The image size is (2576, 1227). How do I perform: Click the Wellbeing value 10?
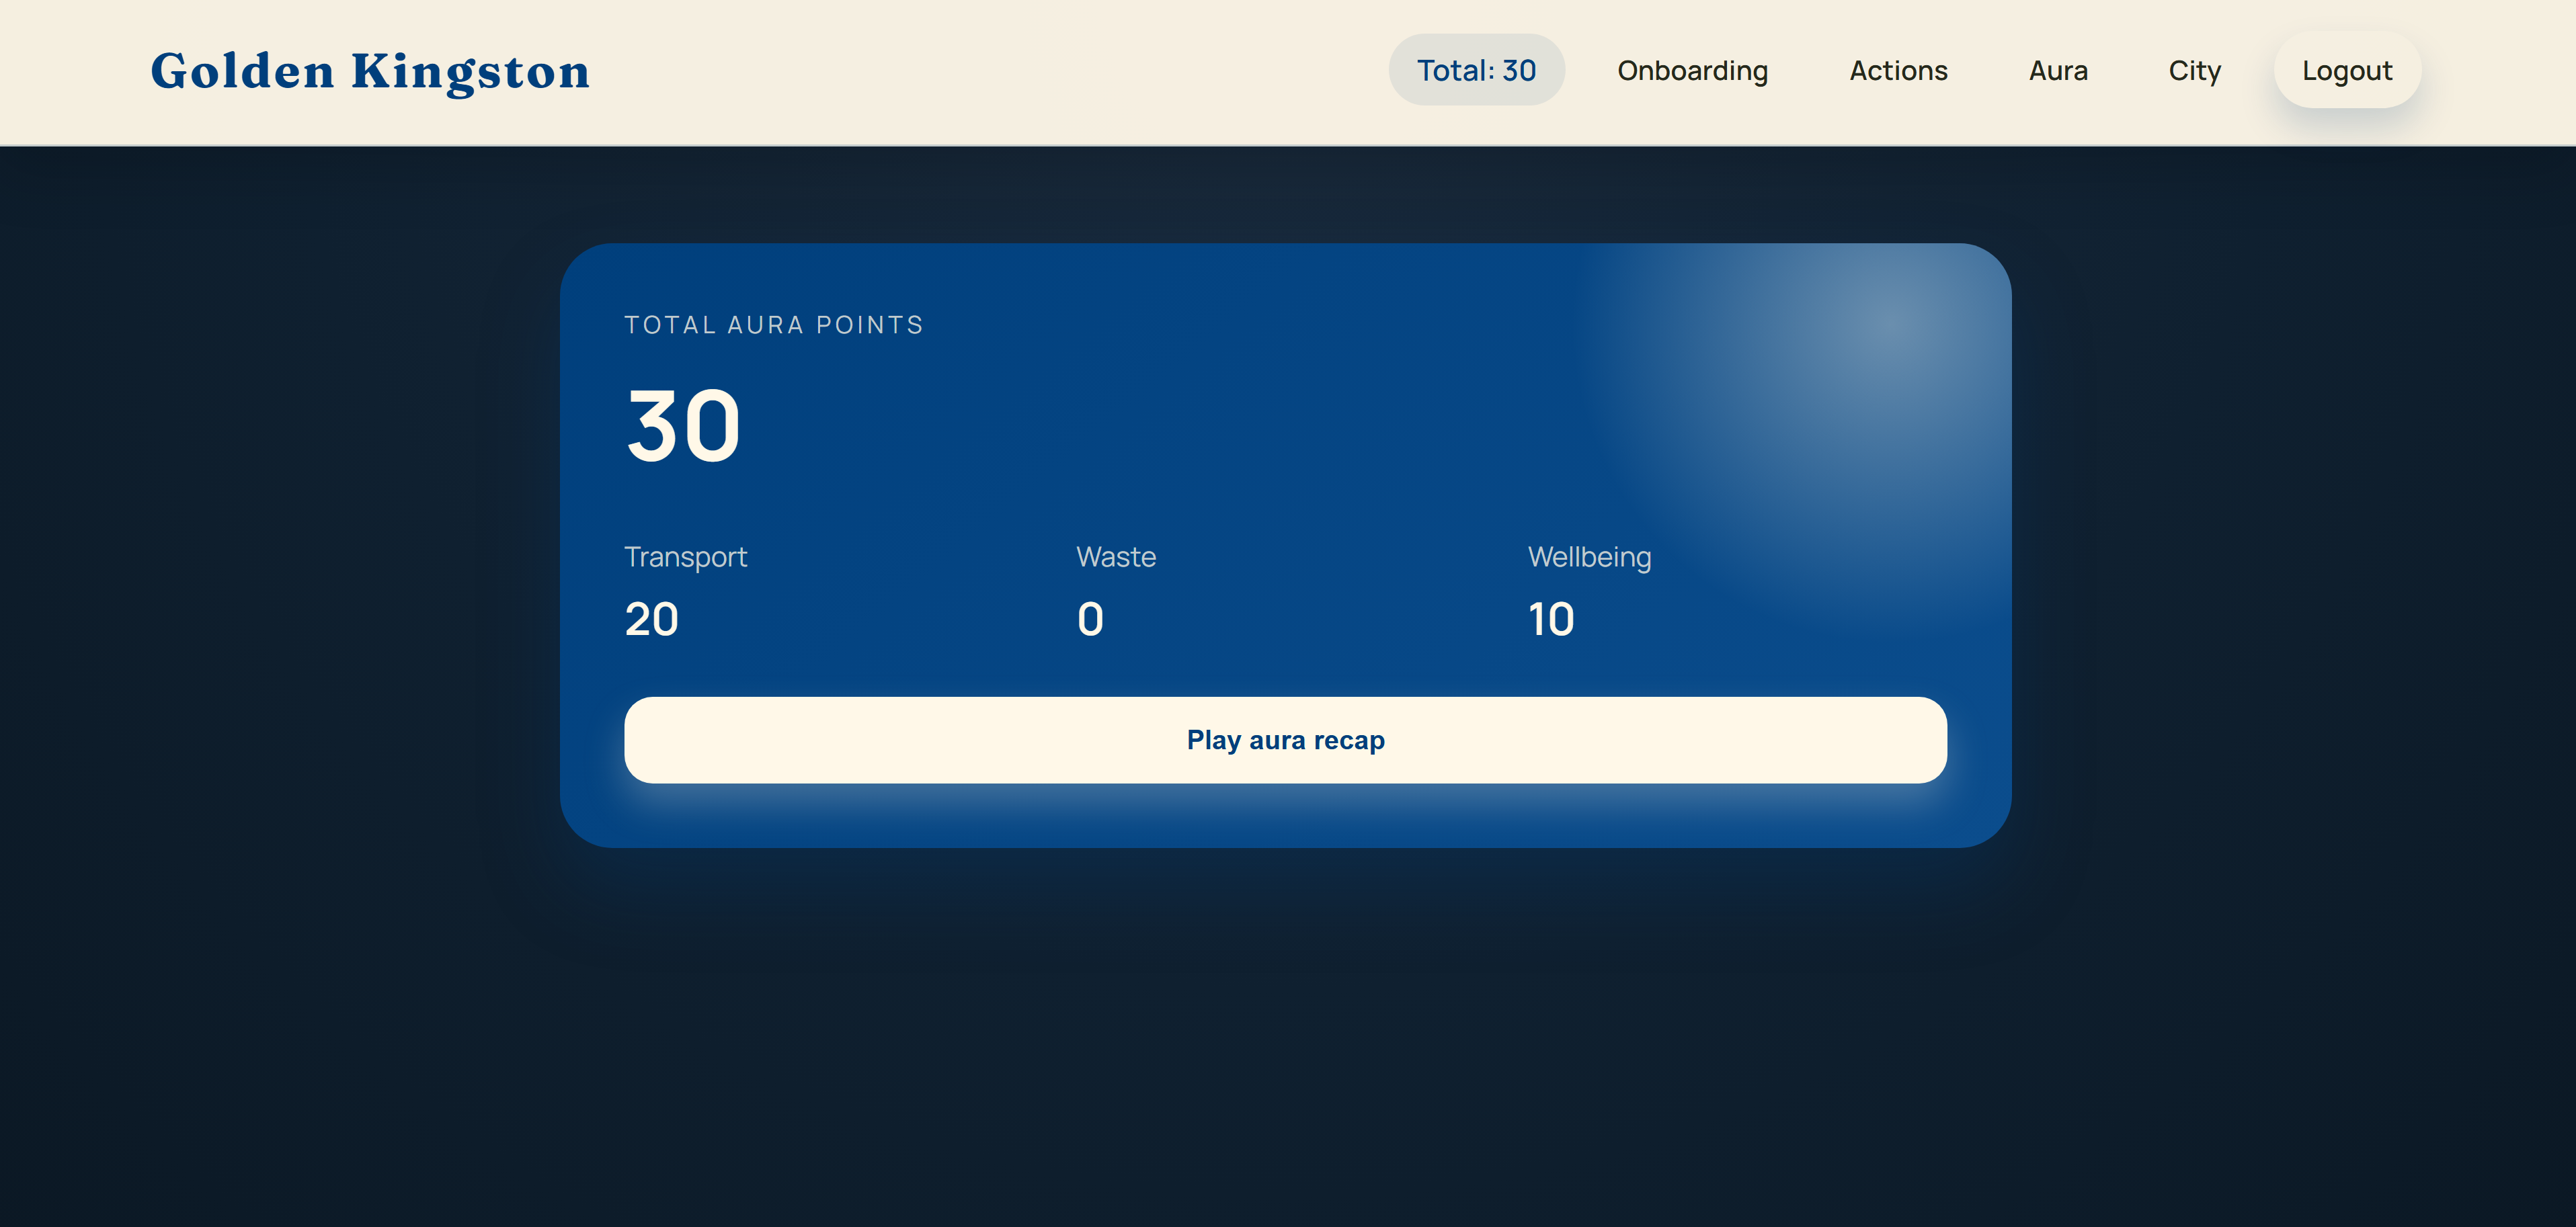tap(1551, 619)
